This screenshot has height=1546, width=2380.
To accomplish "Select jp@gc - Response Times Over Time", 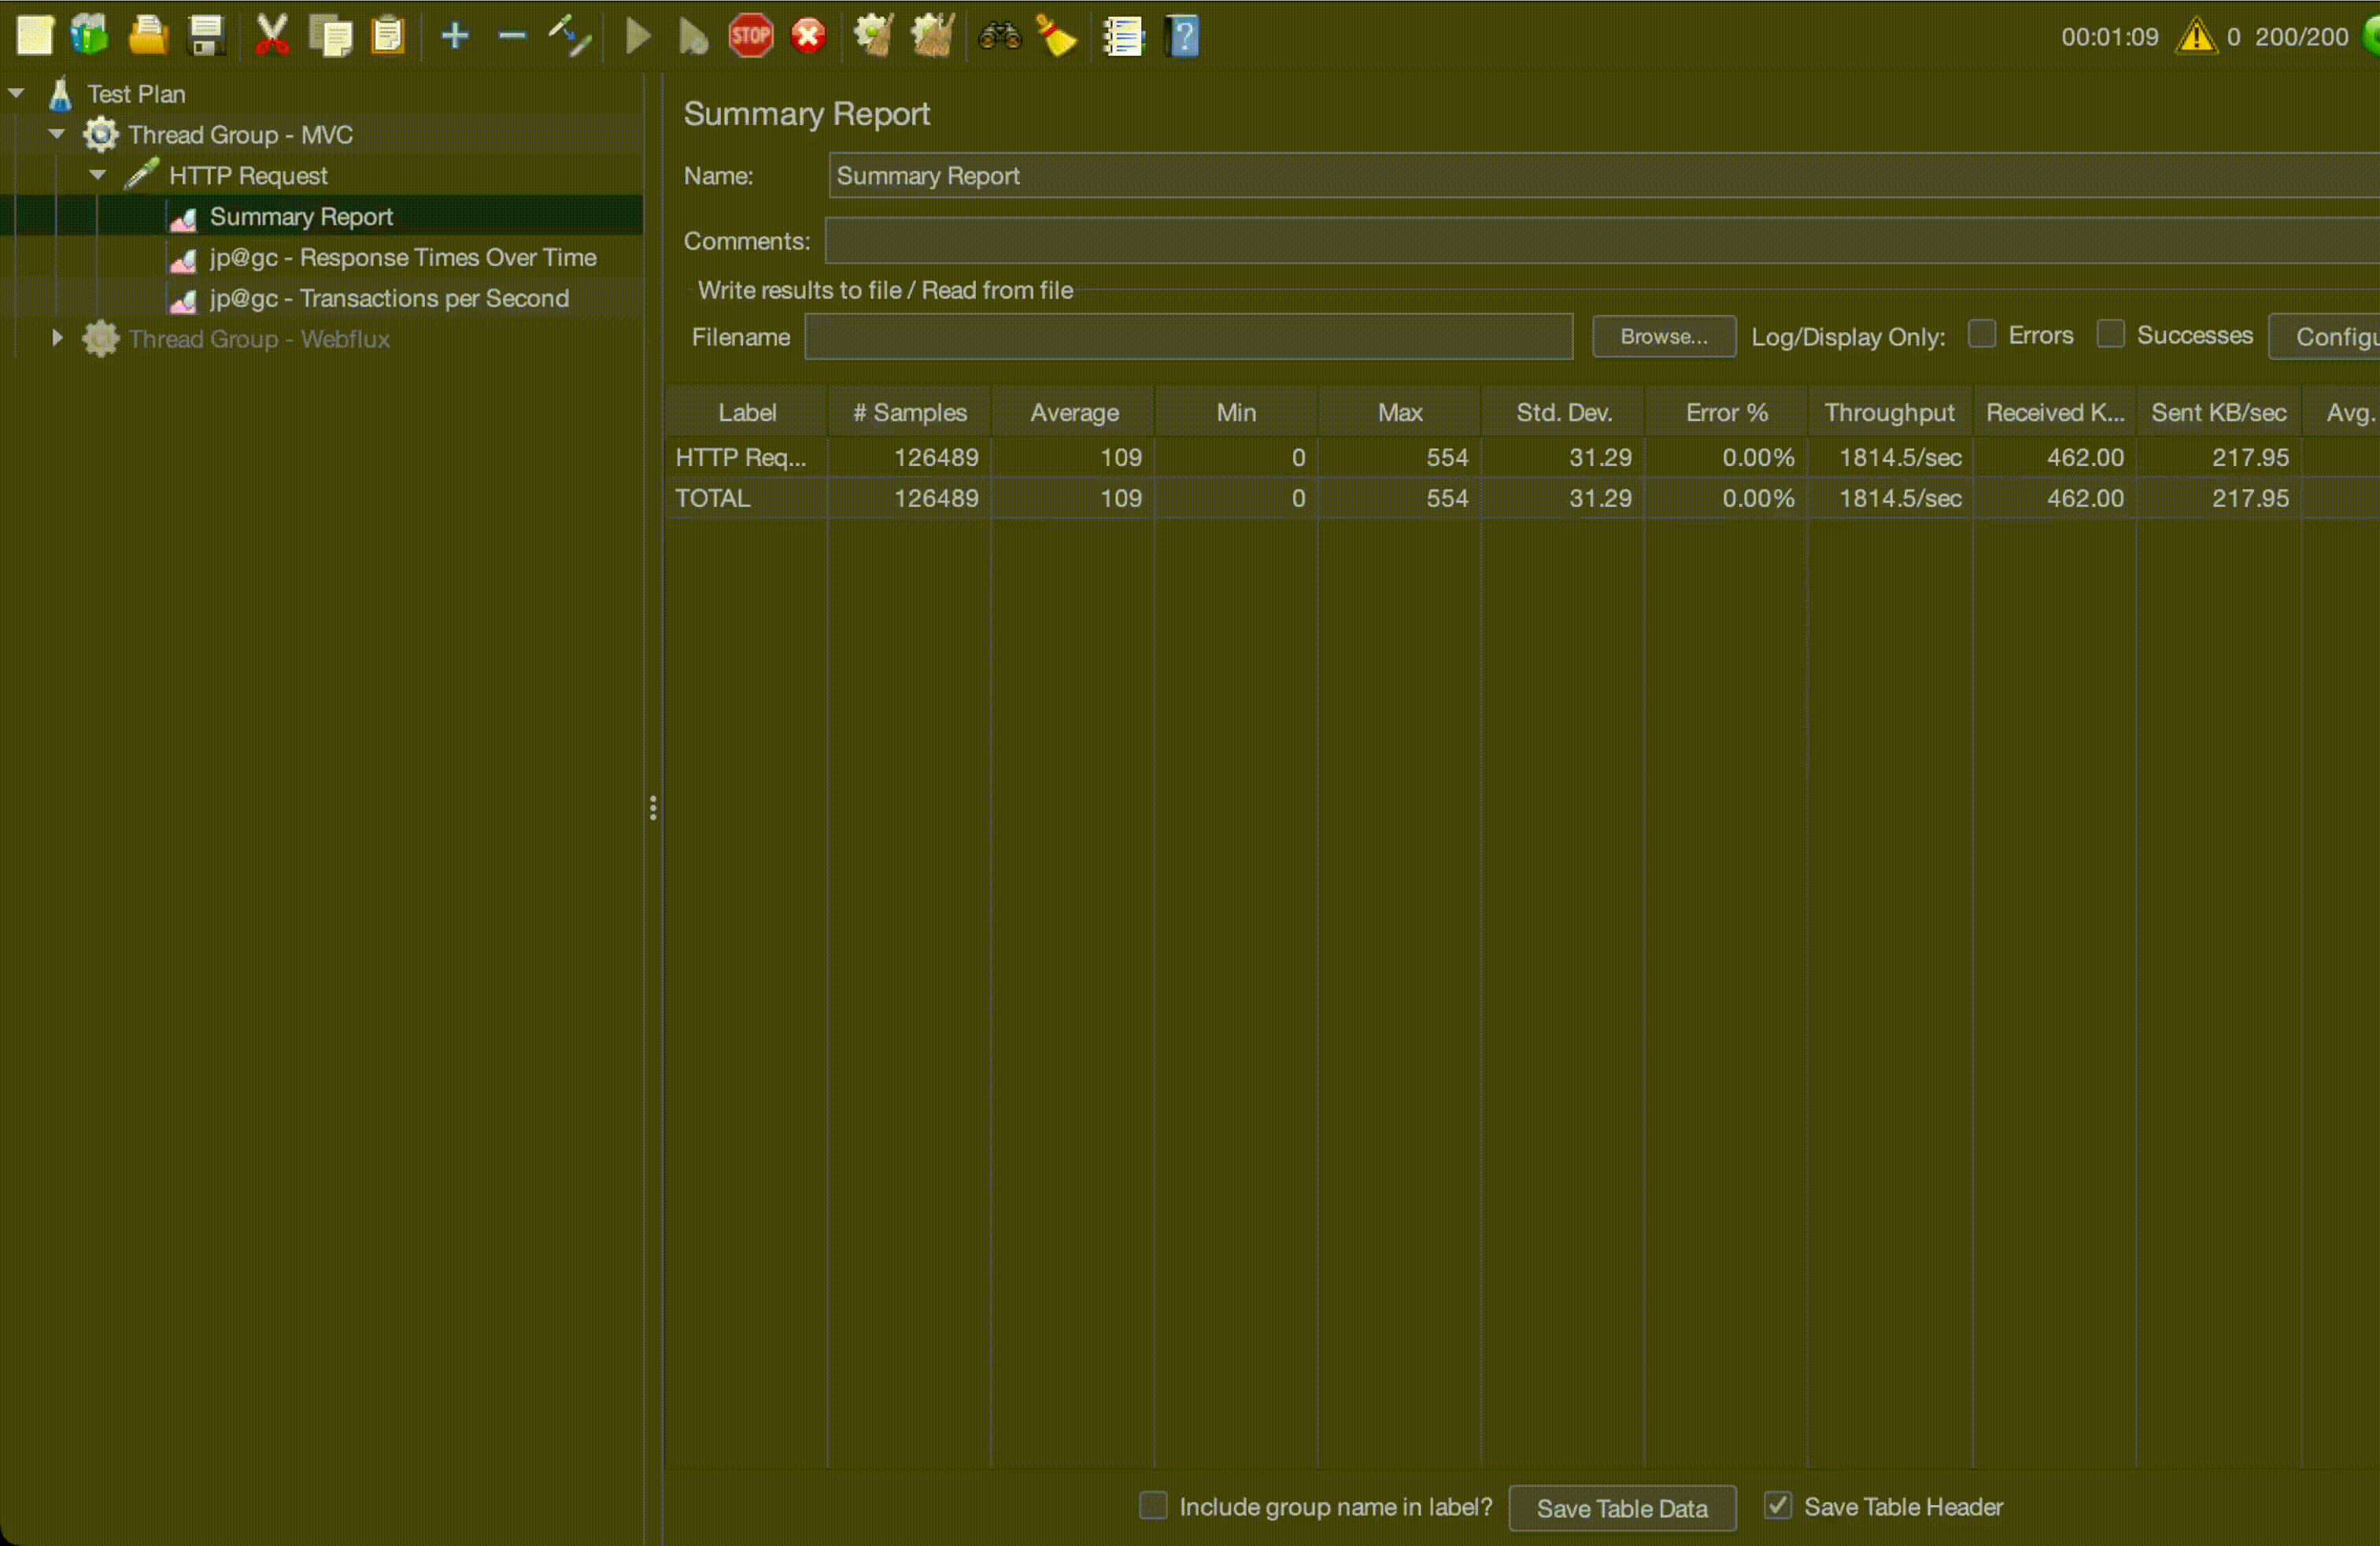I will point(402,257).
